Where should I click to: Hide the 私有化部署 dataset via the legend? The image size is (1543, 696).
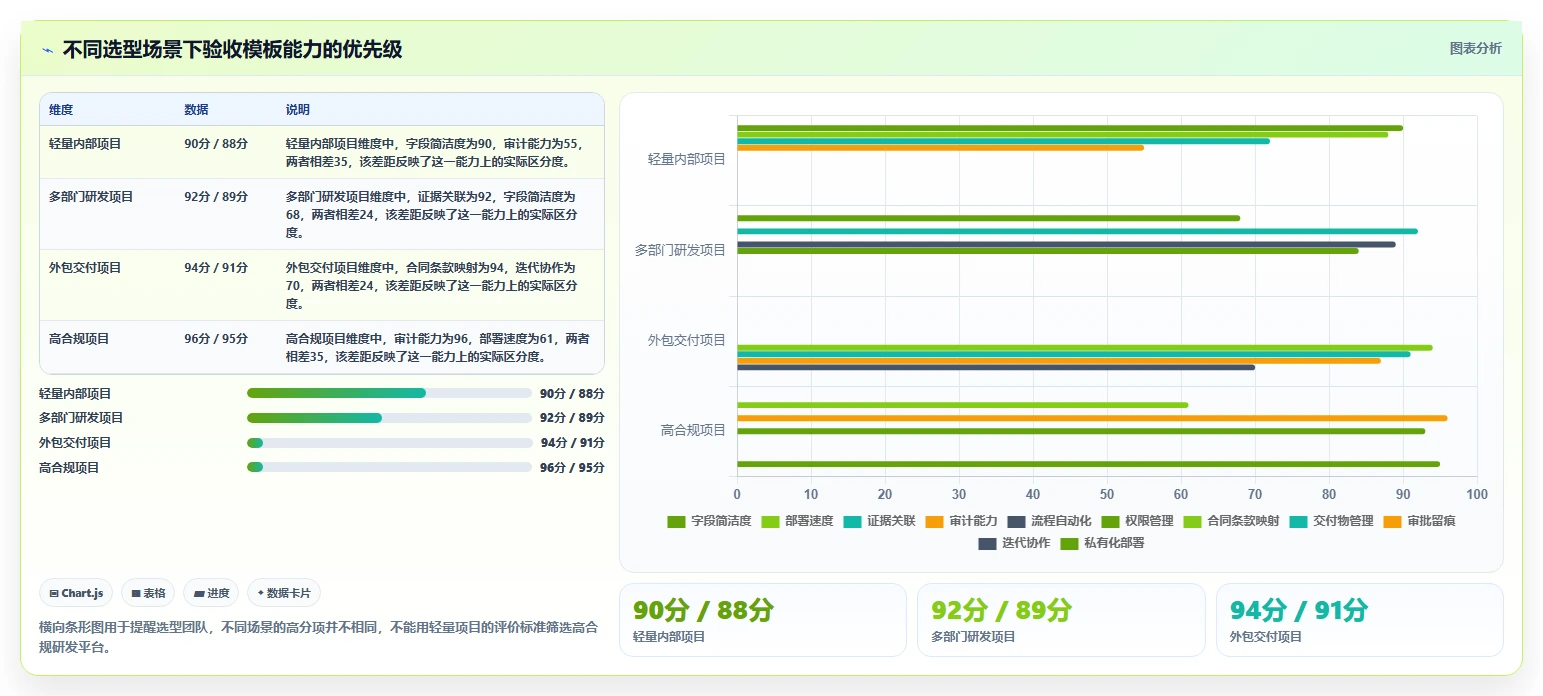[1102, 543]
